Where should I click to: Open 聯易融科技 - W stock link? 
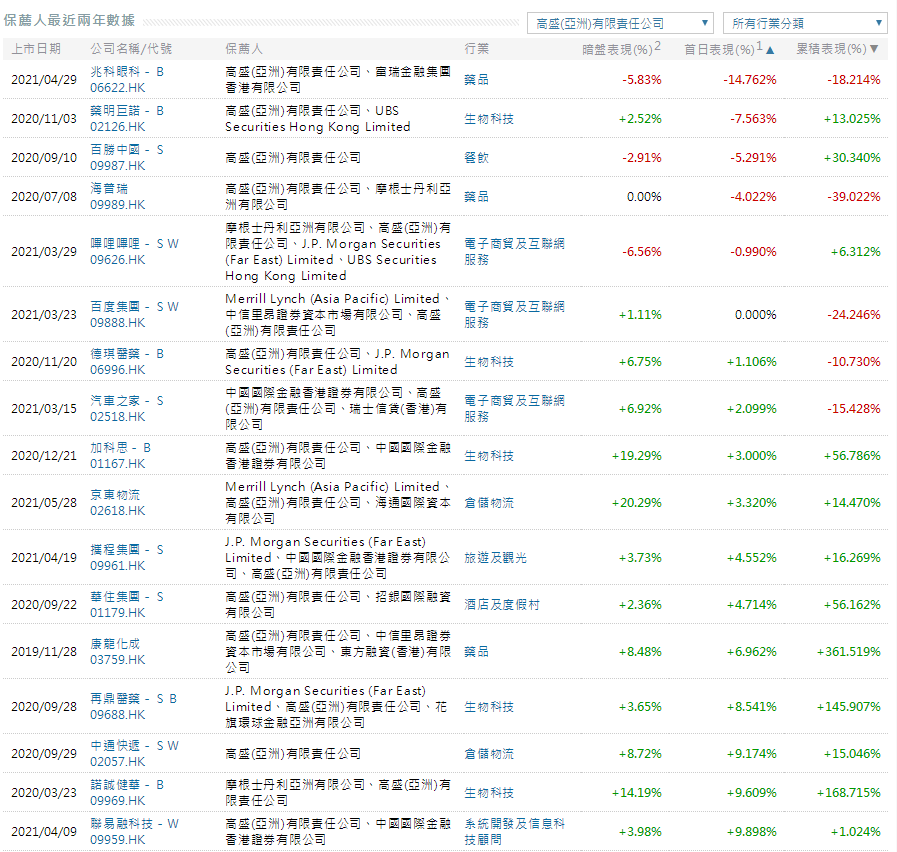[134, 823]
